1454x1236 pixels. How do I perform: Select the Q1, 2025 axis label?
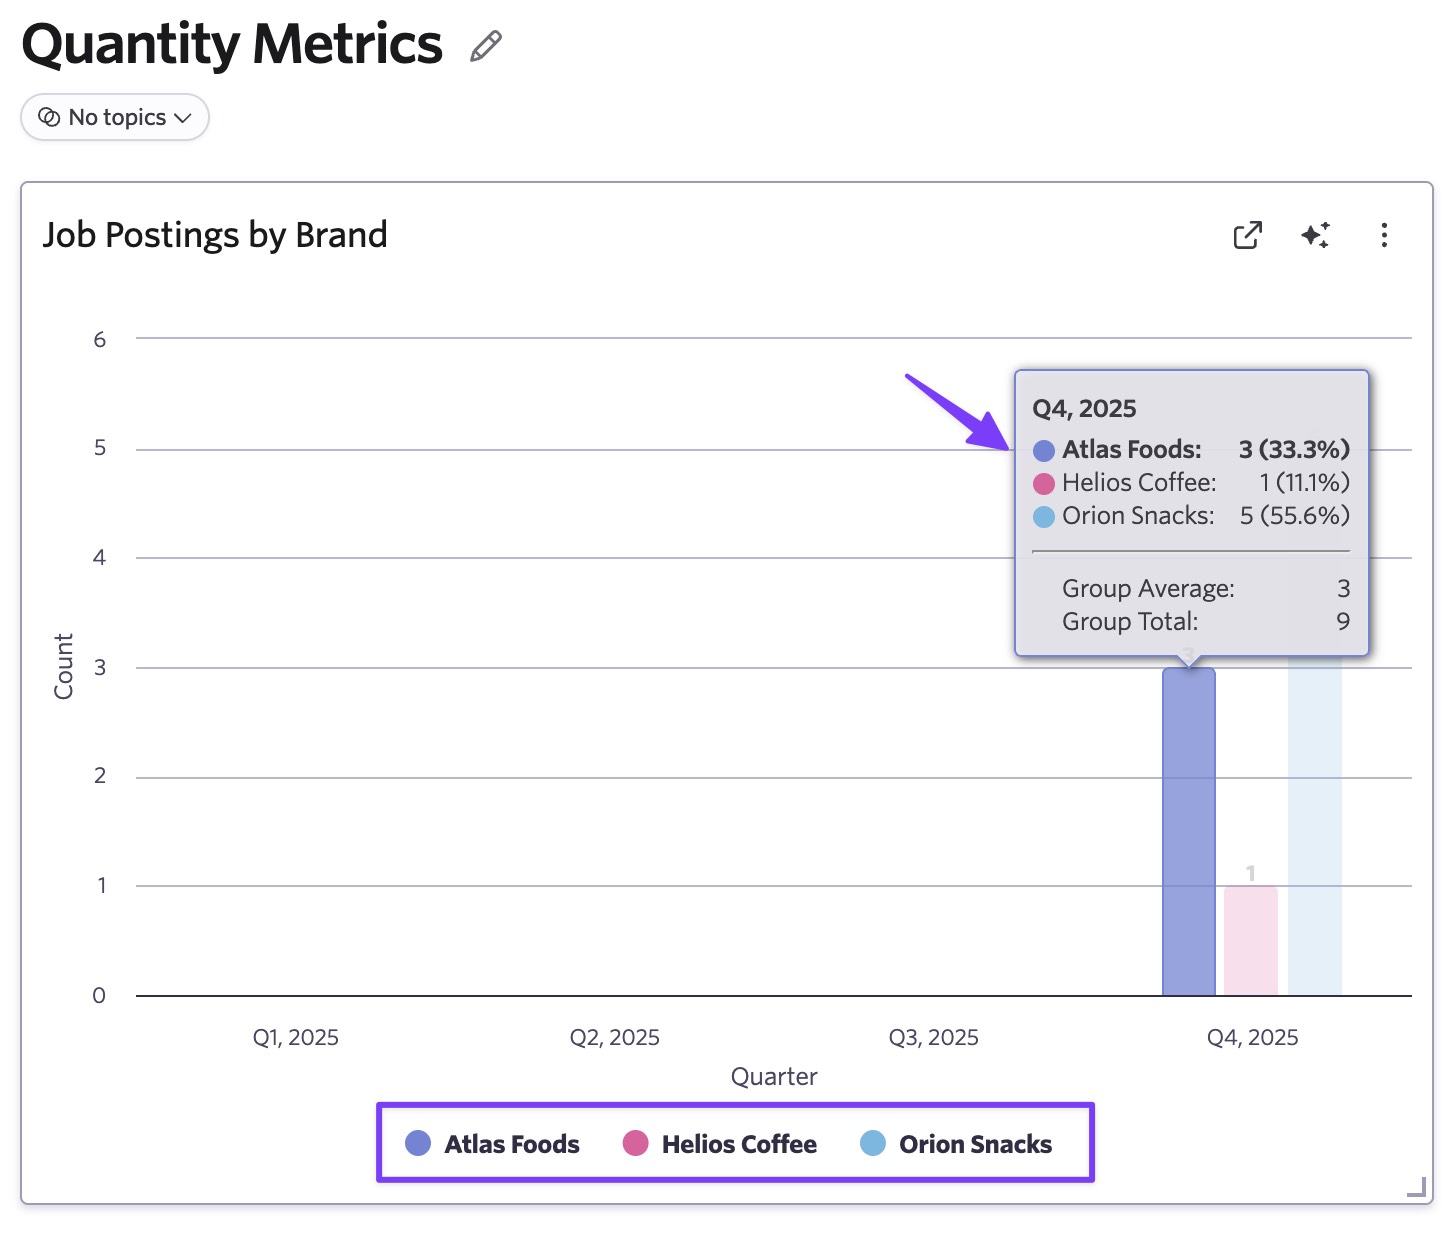tap(295, 1037)
